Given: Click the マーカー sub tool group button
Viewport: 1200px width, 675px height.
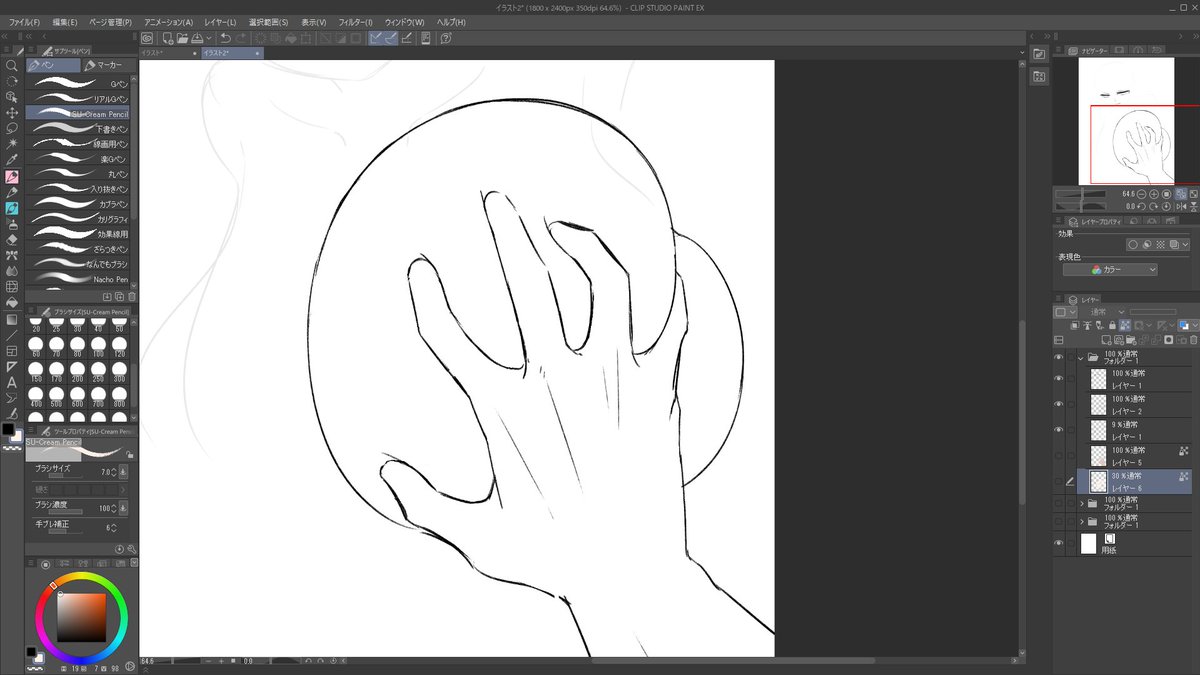Looking at the screenshot, I should tap(103, 64).
